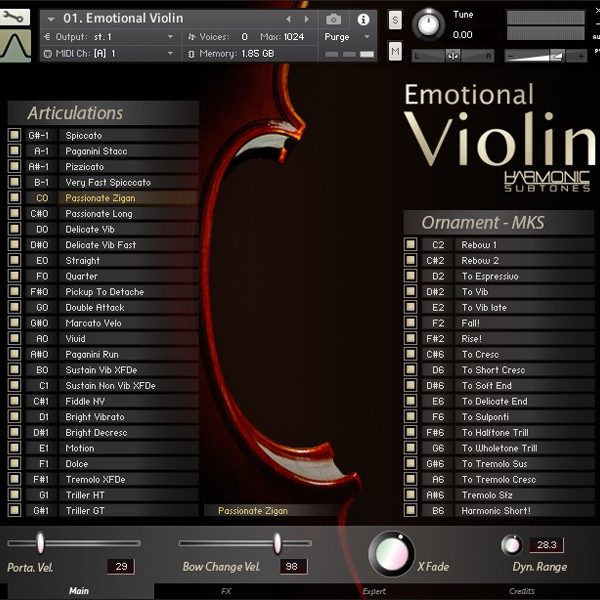The width and height of the screenshot is (600, 600).
Task: Click the Tune value 0.00
Action: (x=462, y=35)
